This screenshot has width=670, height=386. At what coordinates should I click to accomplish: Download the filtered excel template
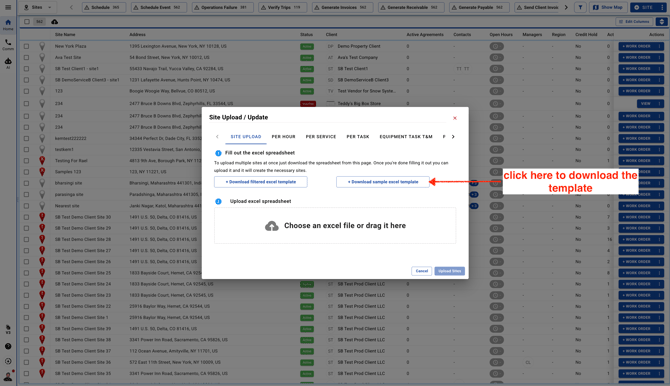click(261, 182)
